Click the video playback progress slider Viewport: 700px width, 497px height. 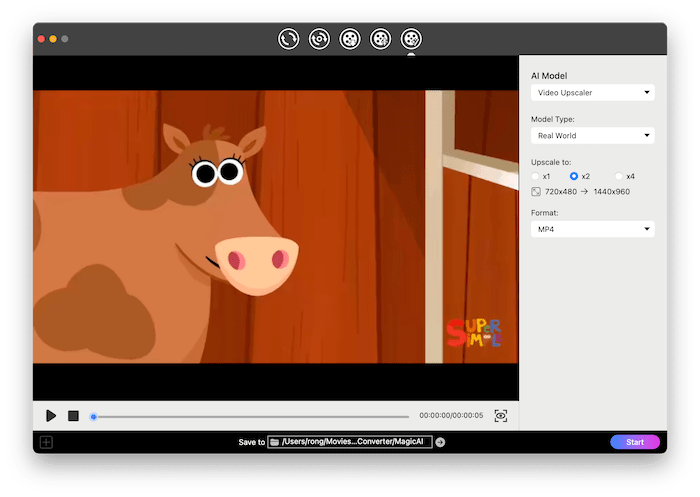(250, 416)
